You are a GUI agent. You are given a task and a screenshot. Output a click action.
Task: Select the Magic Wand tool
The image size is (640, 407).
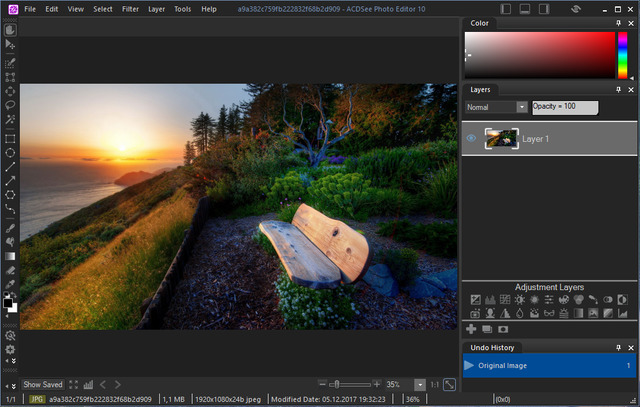pos(10,119)
